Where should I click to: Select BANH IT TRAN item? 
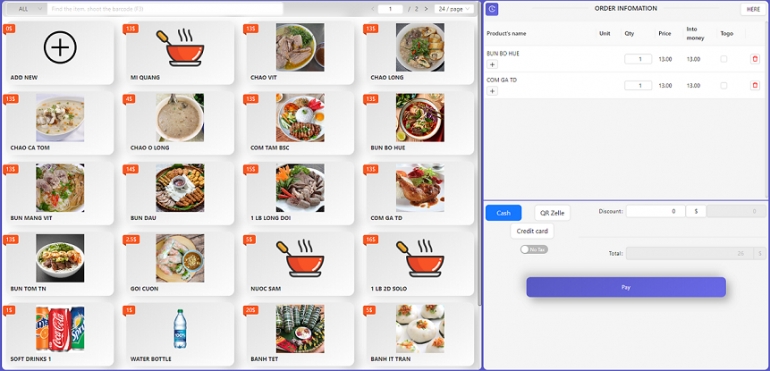(x=420, y=334)
